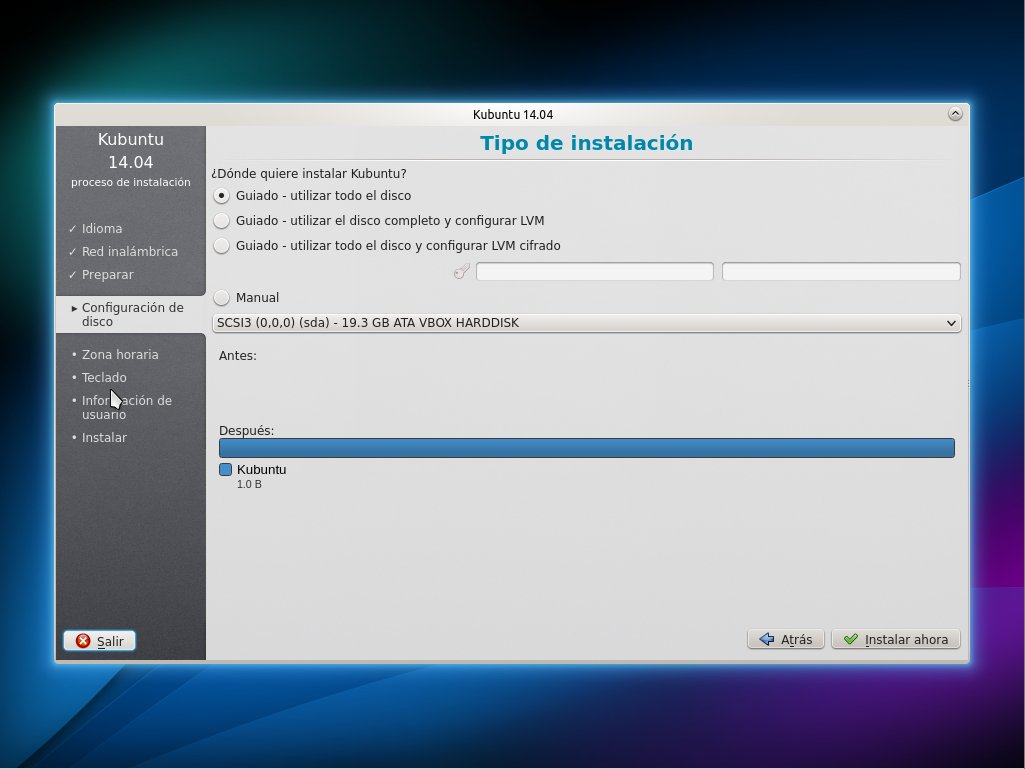Click the Teclado step in sidebar

pos(103,377)
